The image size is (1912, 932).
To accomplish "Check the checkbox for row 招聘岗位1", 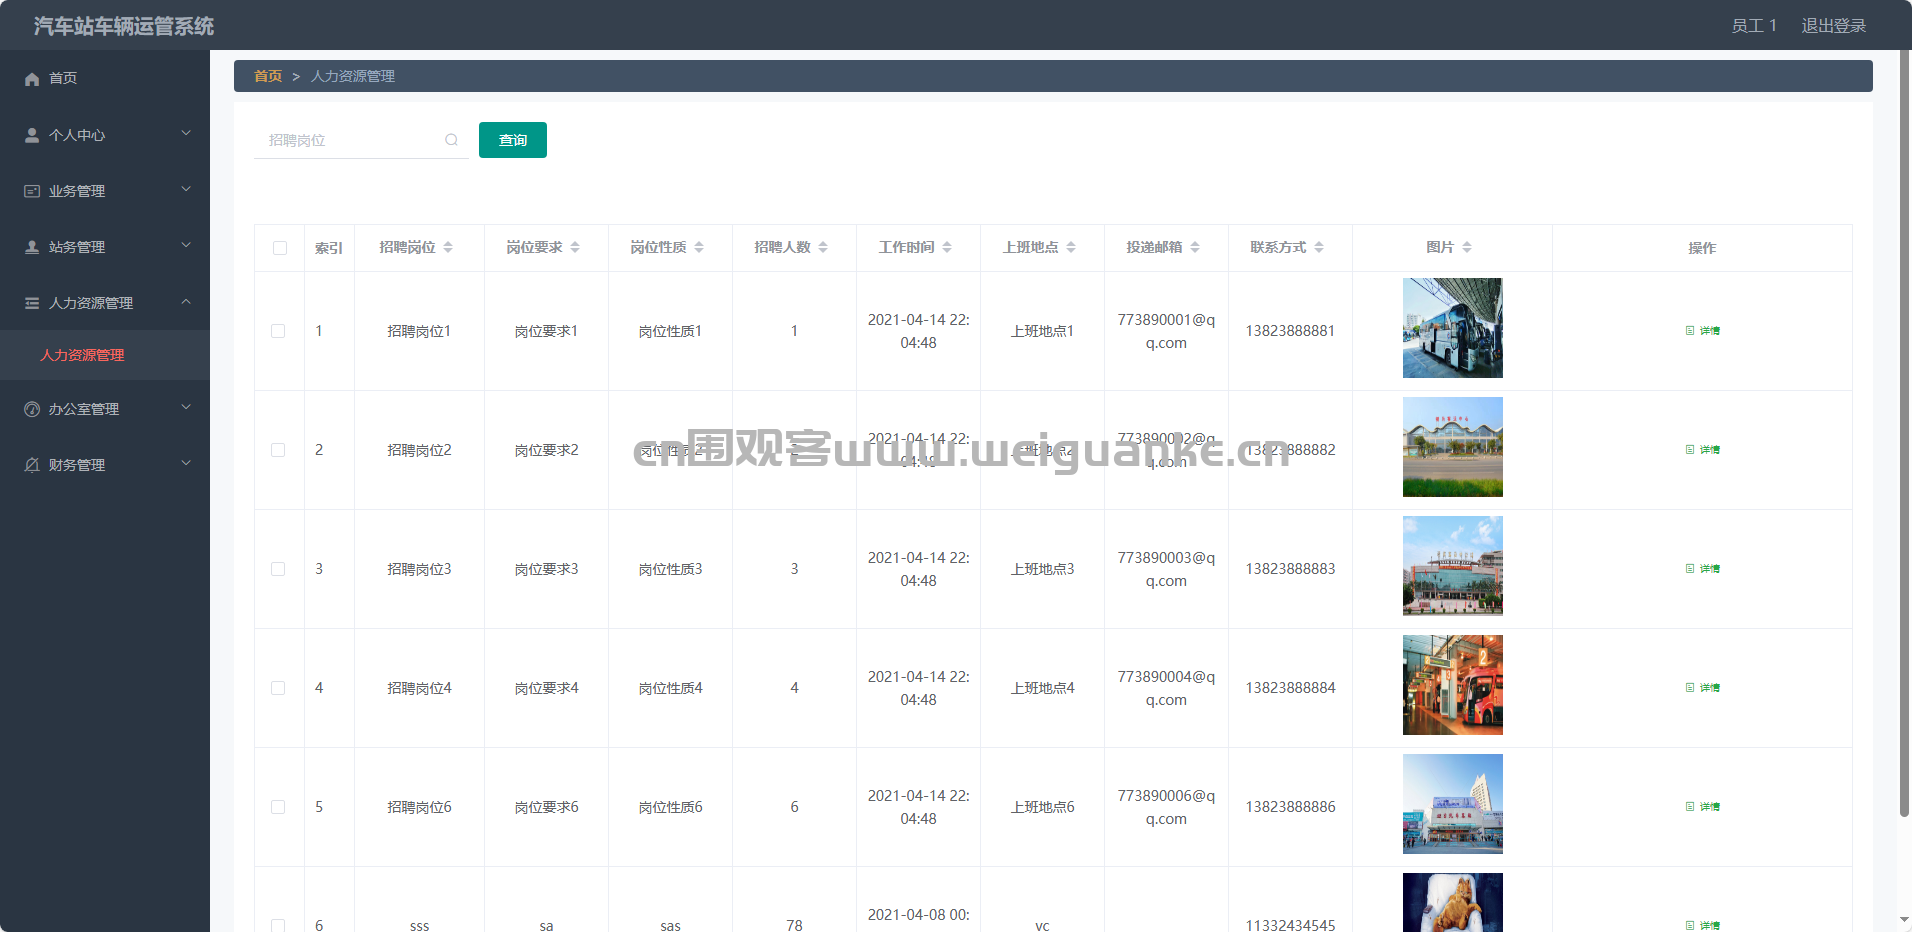I will [x=278, y=331].
